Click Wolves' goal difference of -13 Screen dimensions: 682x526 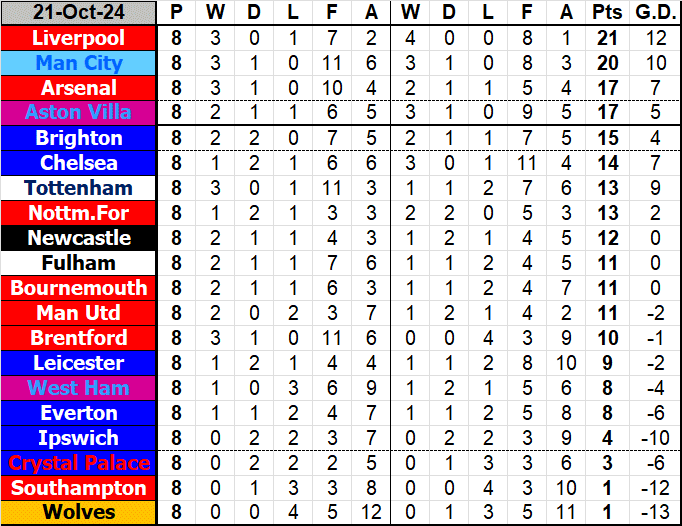click(654, 513)
